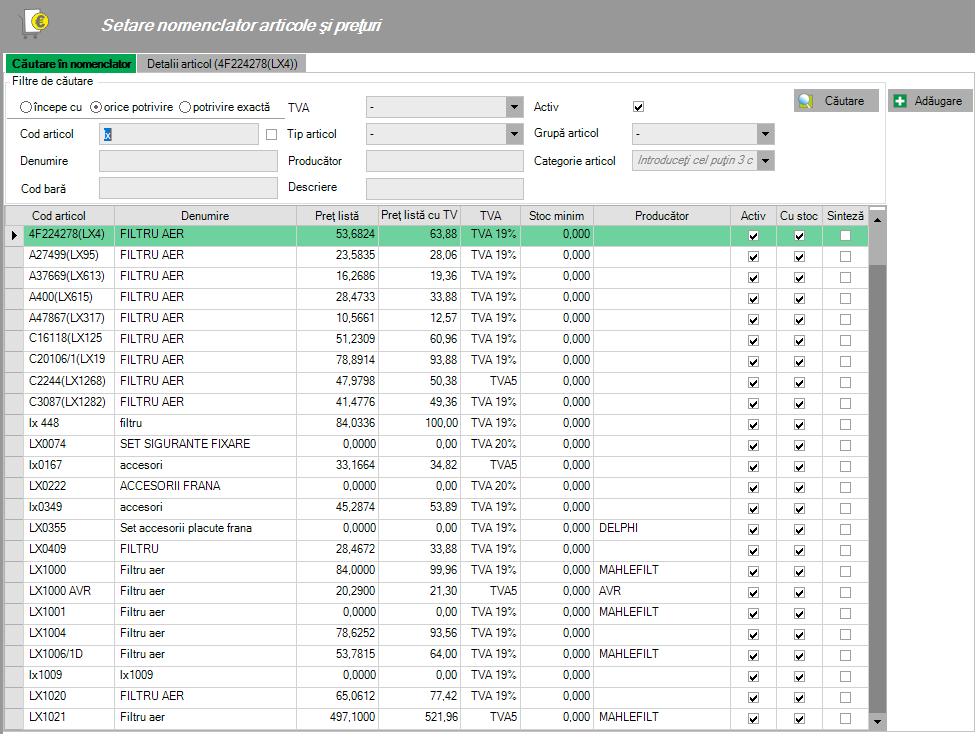Expand the Categorie articol combo box
This screenshot has width=975, height=734.
(x=765, y=160)
